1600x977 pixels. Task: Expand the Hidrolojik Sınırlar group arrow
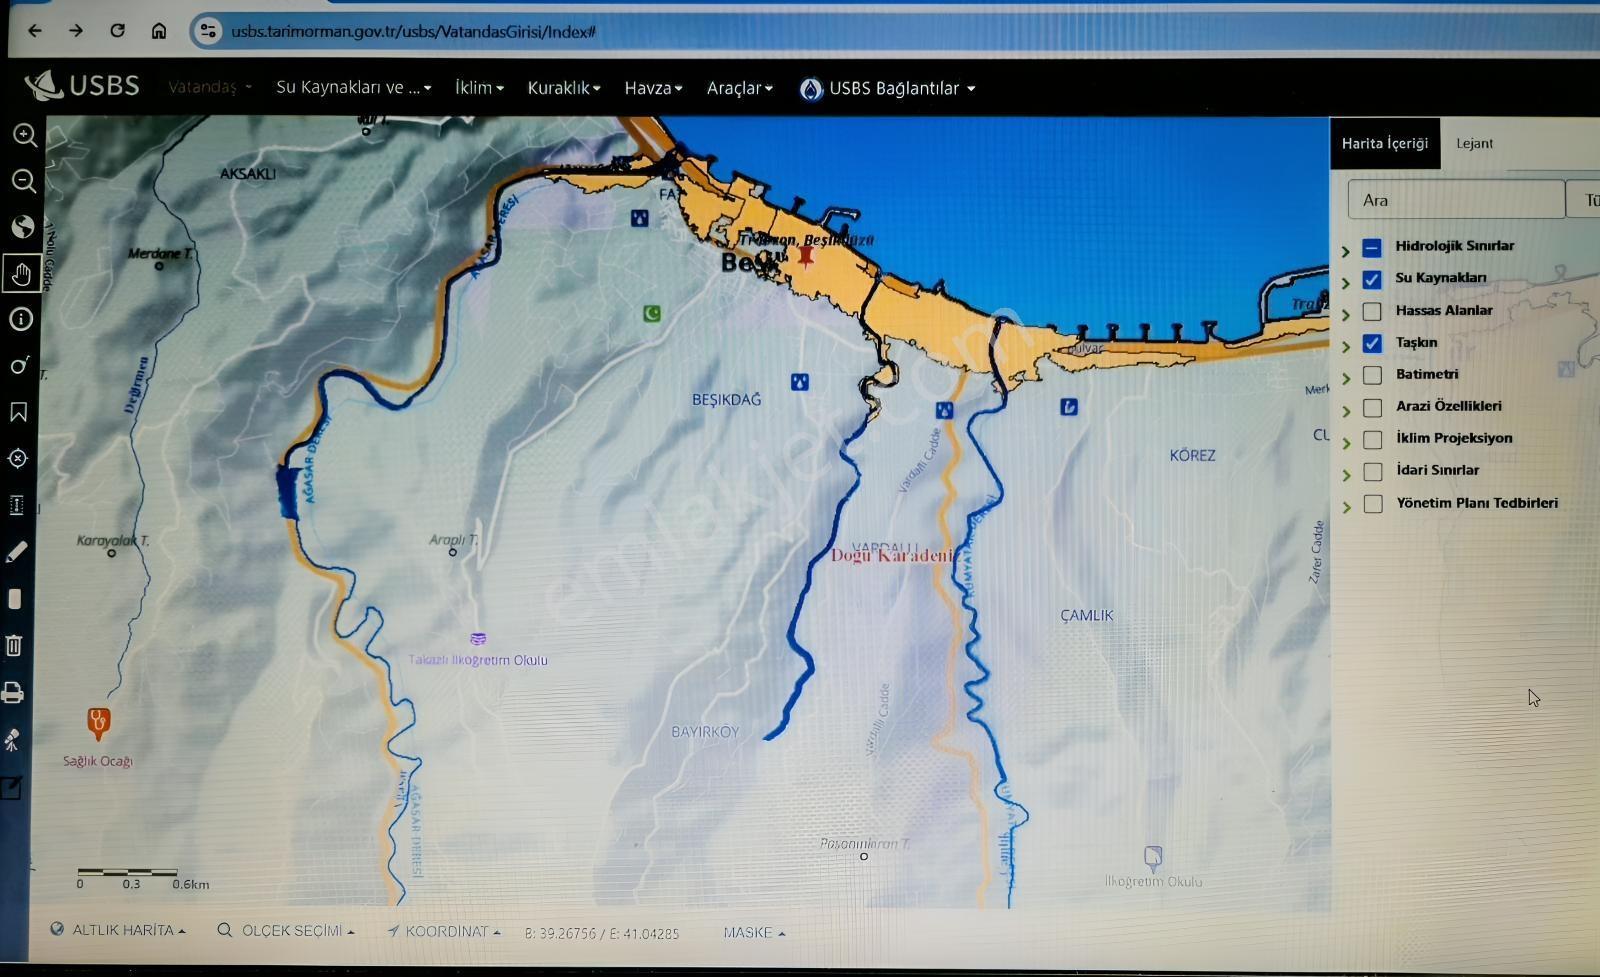pos(1346,250)
